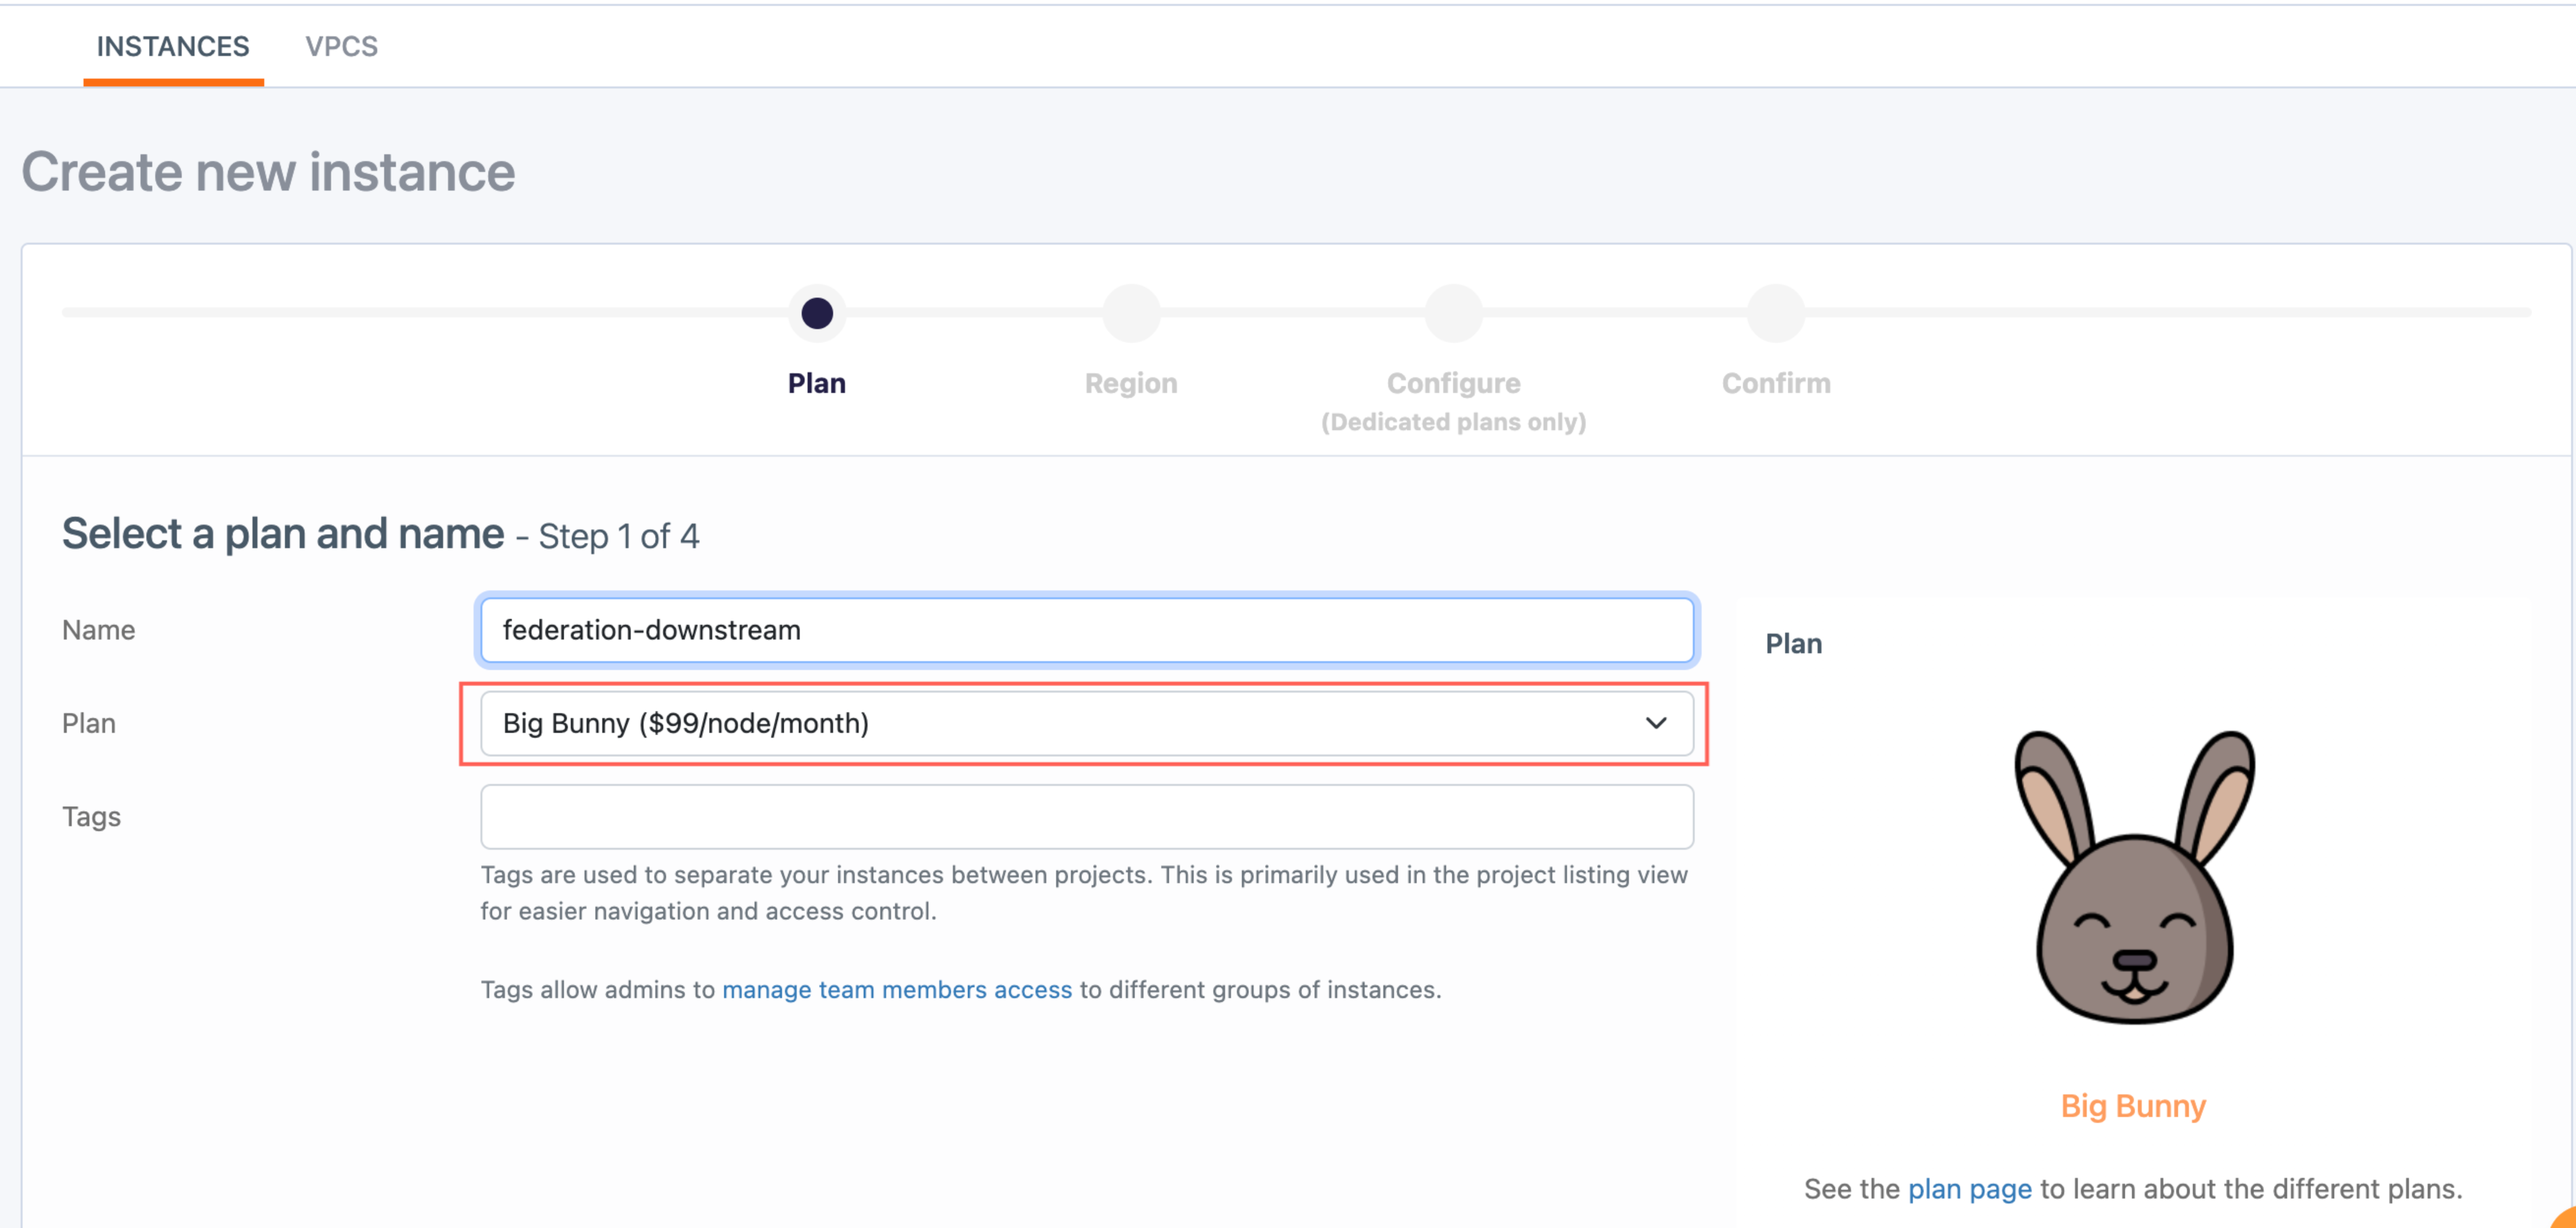
Task: Click the Tags input field
Action: (1087, 816)
